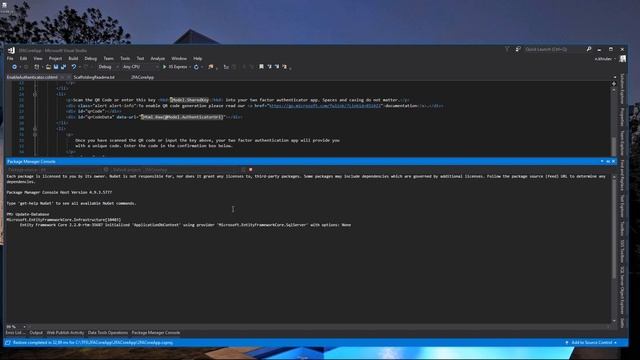Click the Next Bookmark toolbar icon
The width and height of the screenshot is (640, 360).
277,67
